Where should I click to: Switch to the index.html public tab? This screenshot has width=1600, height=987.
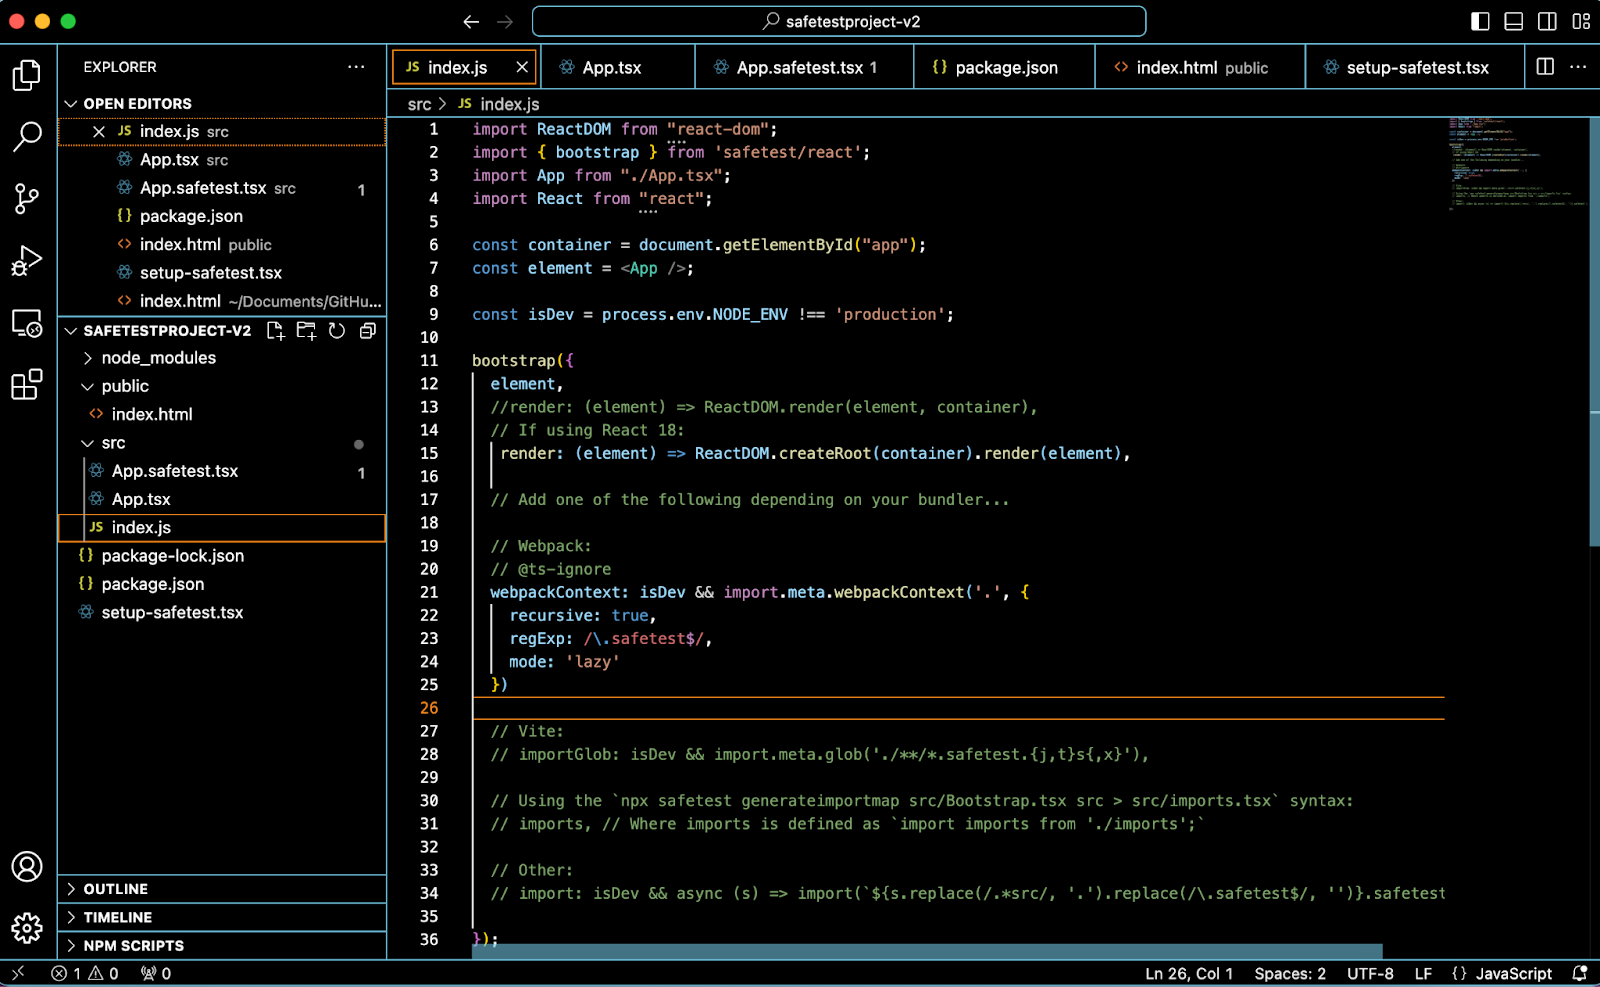(1200, 67)
